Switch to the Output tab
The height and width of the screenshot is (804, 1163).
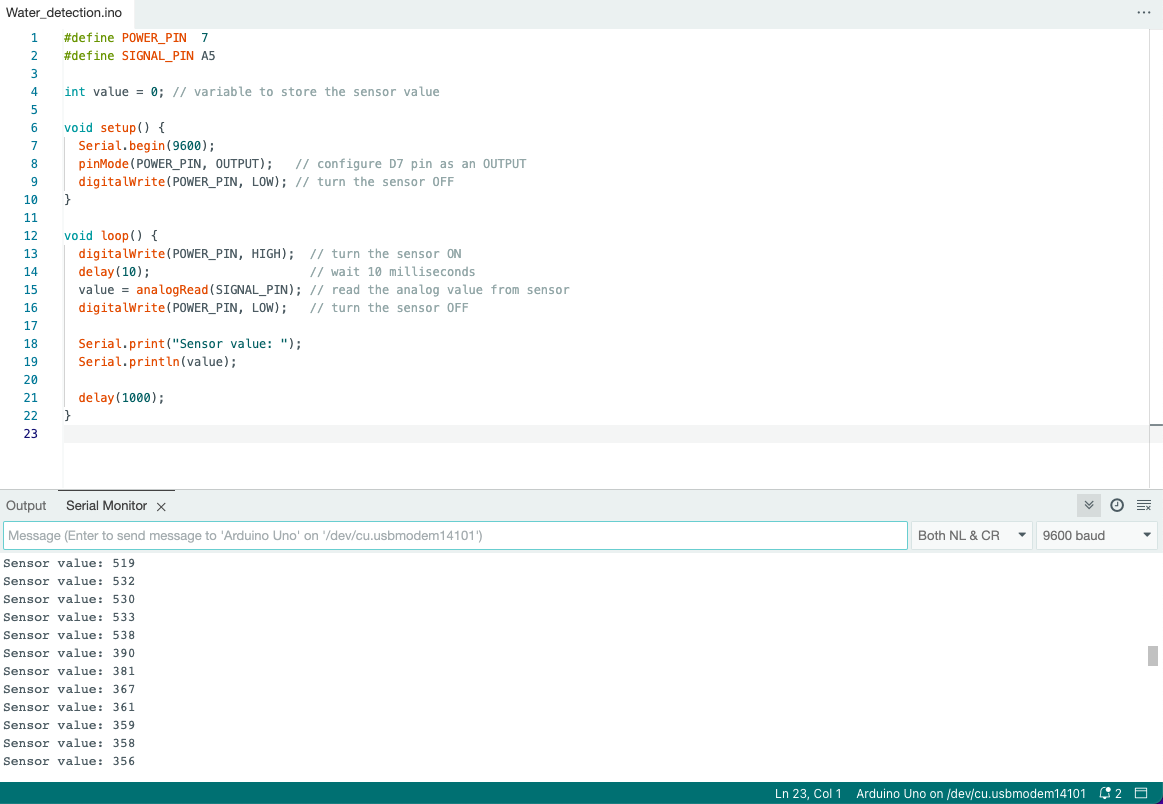(26, 506)
